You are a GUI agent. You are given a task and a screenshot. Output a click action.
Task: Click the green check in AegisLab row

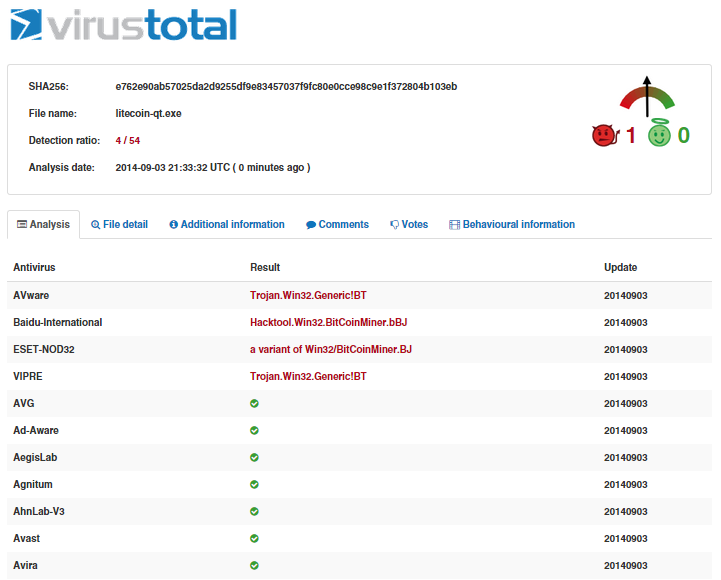pyautogui.click(x=254, y=458)
